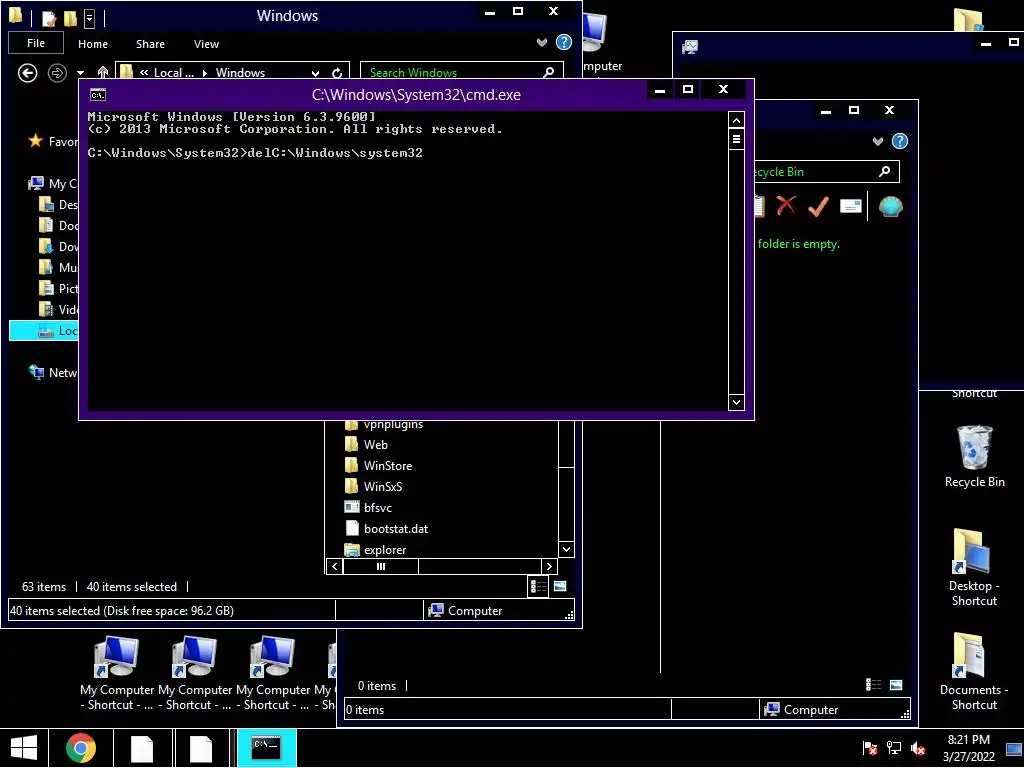
Task: Switch to large icons view in Windows explorer
Action: (560, 586)
